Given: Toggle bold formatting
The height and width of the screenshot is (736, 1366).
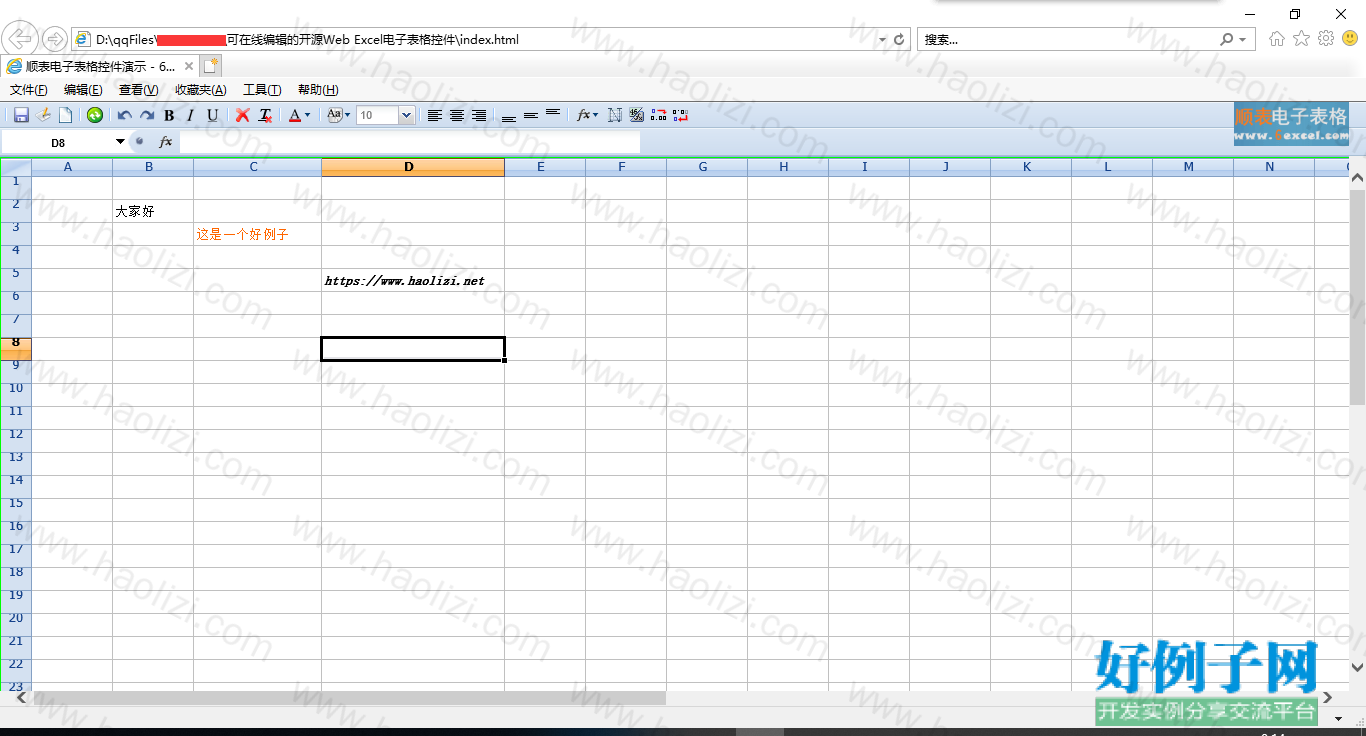Looking at the screenshot, I should point(169,115).
